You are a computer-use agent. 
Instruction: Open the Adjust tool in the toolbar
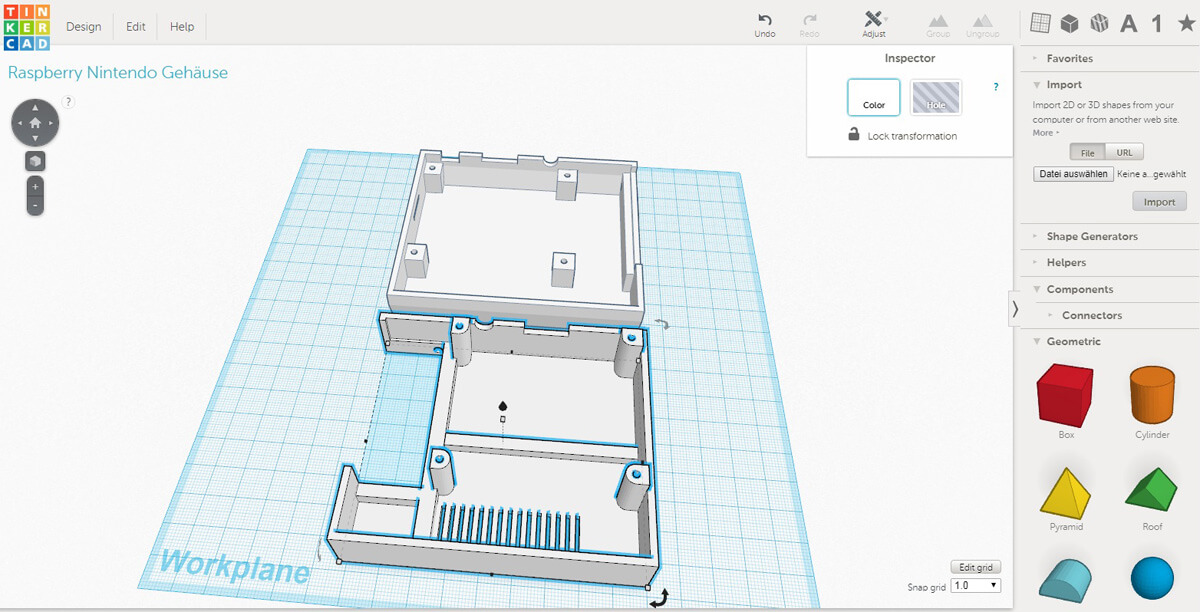(872, 24)
